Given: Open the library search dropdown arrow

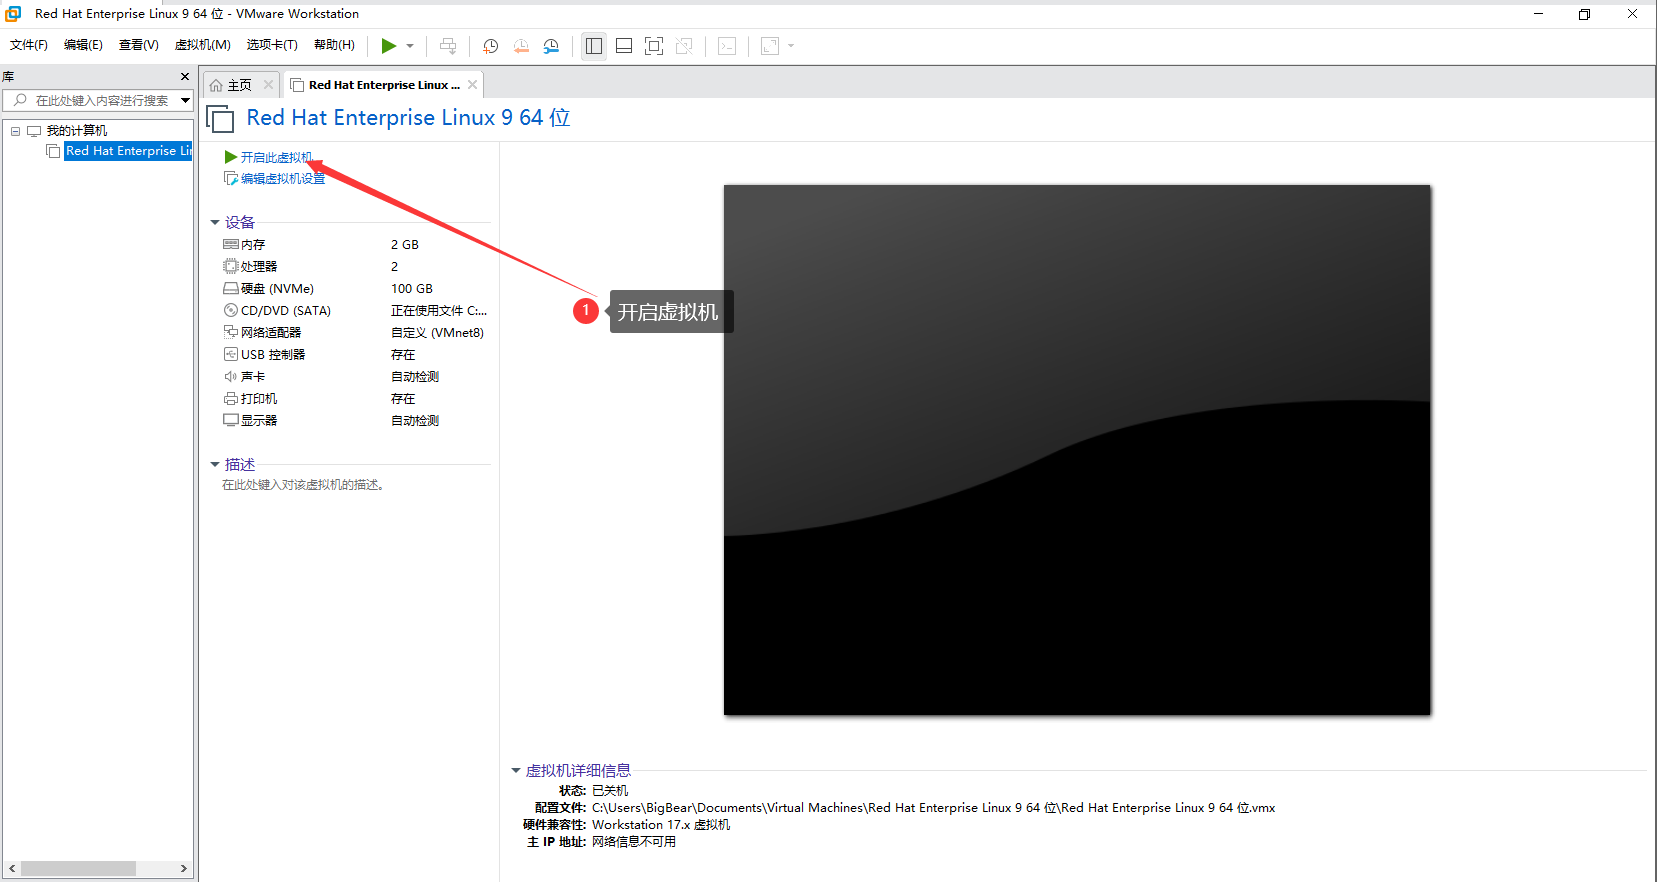Looking at the screenshot, I should 185,100.
